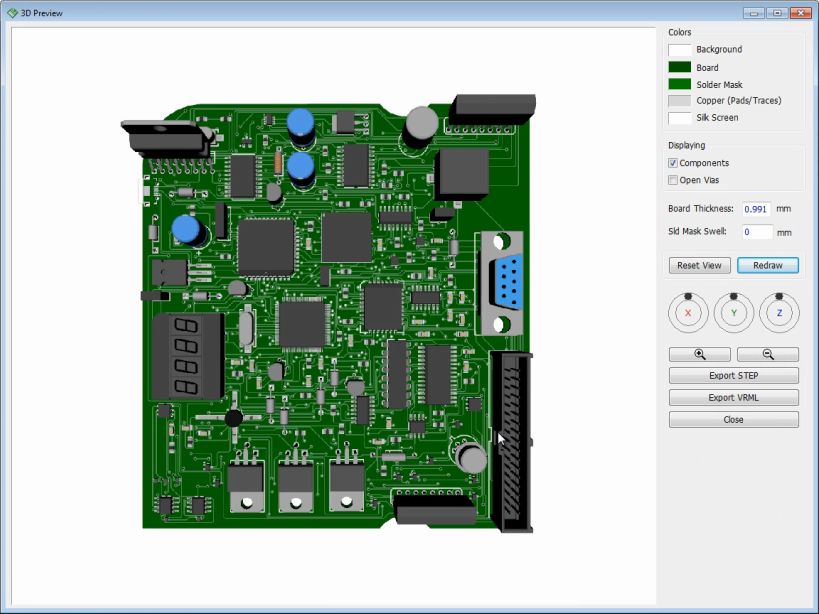
Task: Open the Solder Mask color swatch
Action: point(680,84)
